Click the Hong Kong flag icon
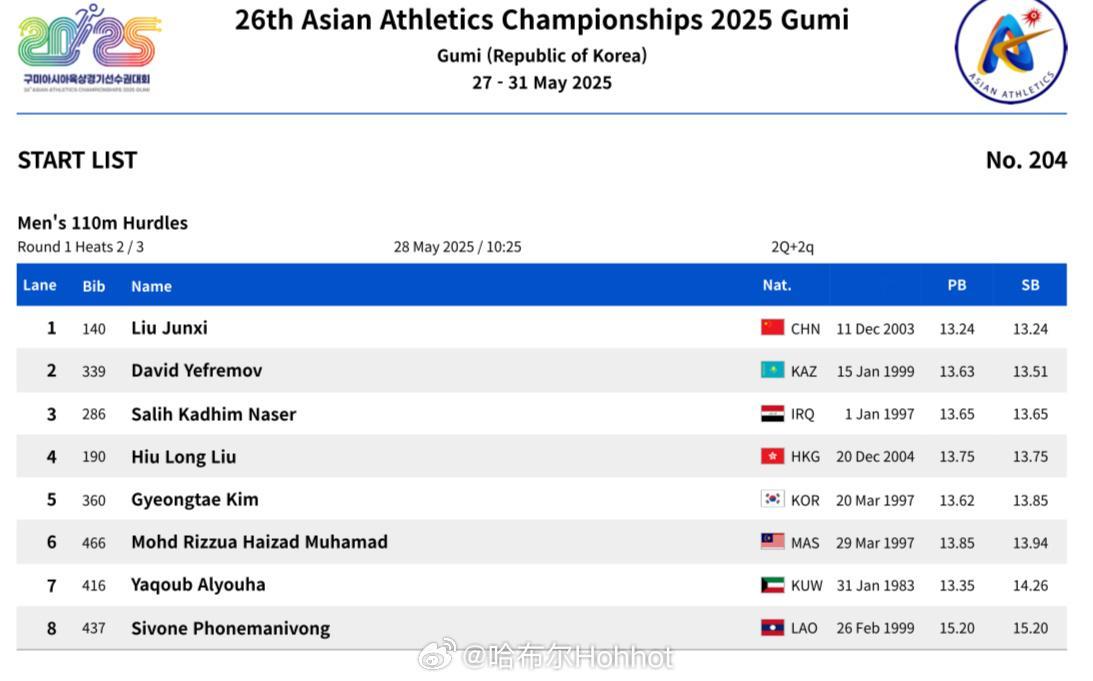1093x681 pixels. pyautogui.click(x=772, y=456)
